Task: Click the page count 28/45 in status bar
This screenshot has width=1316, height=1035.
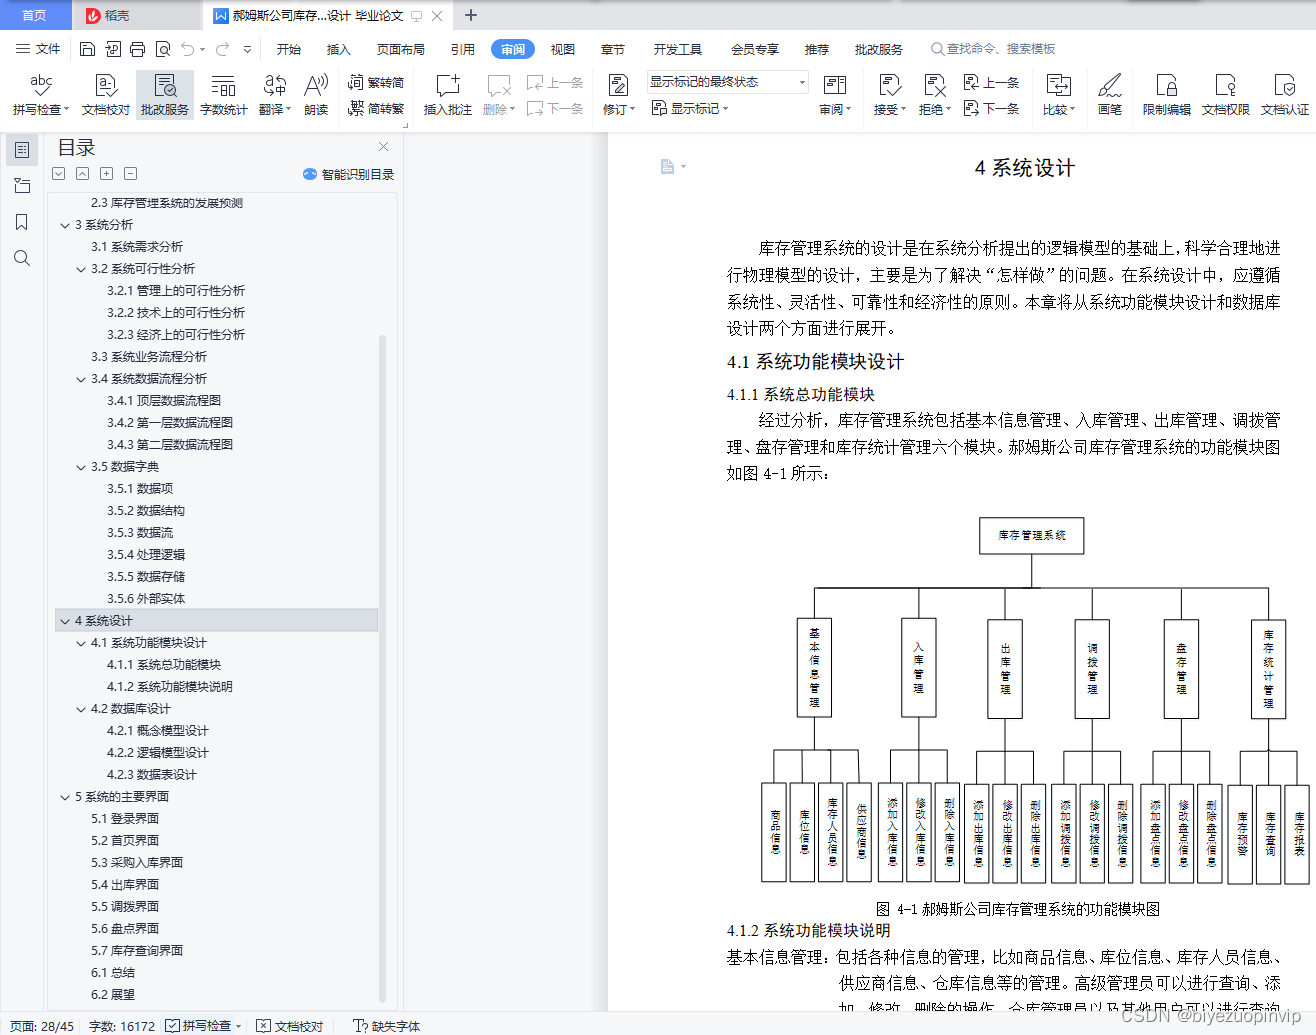Action: (x=42, y=1026)
